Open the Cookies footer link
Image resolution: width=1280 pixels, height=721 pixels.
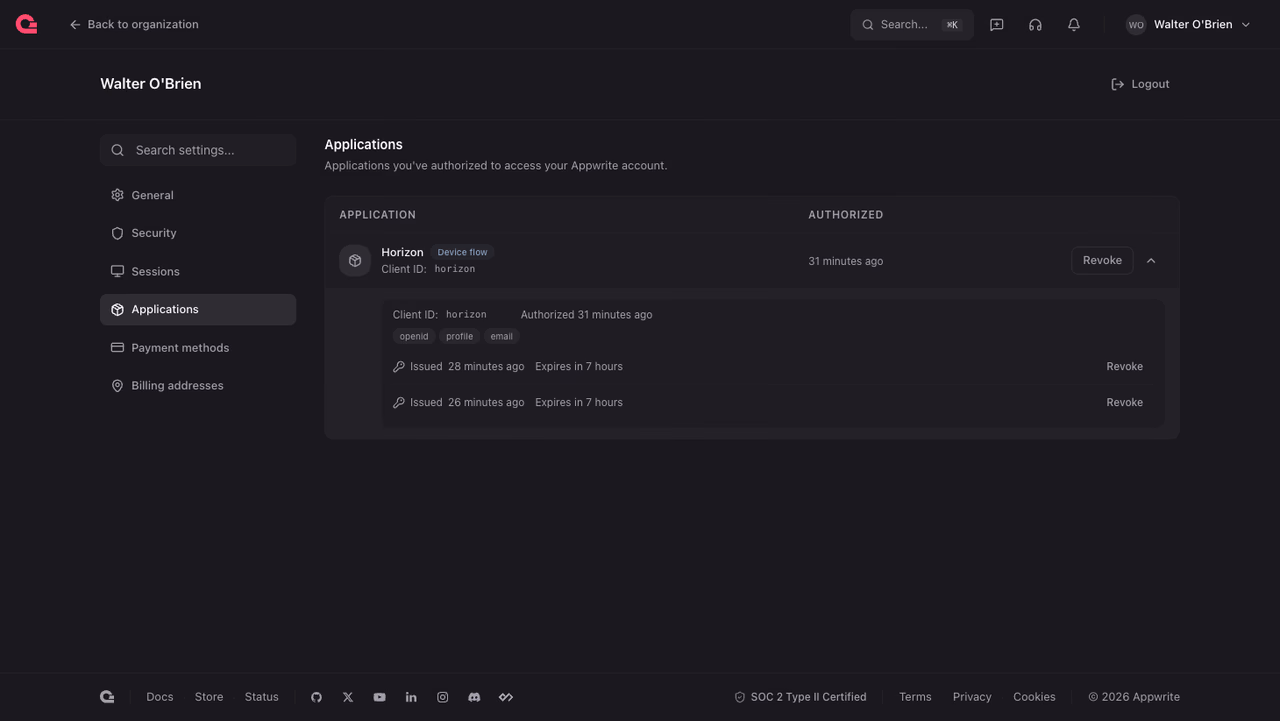point(1034,697)
